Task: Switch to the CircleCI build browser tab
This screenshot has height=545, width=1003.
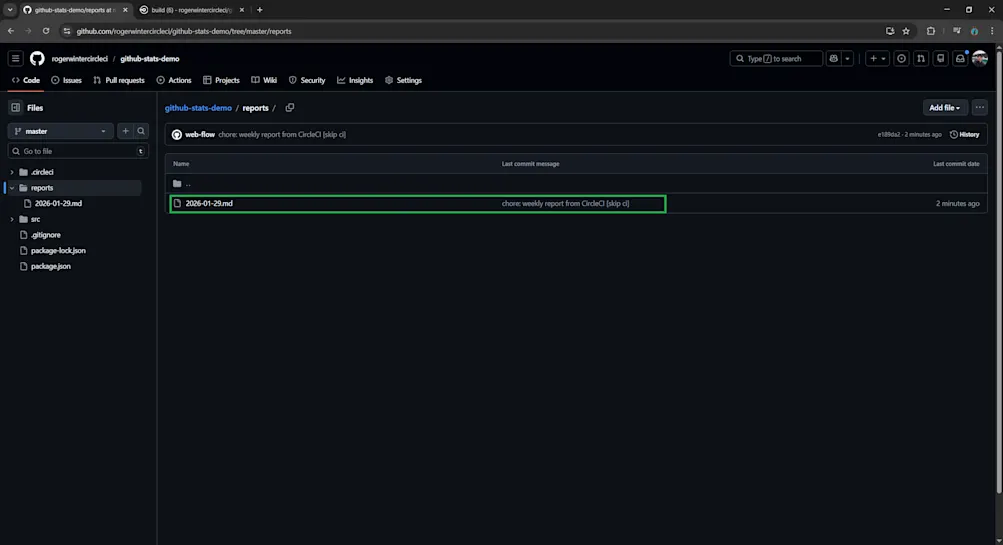Action: click(192, 10)
